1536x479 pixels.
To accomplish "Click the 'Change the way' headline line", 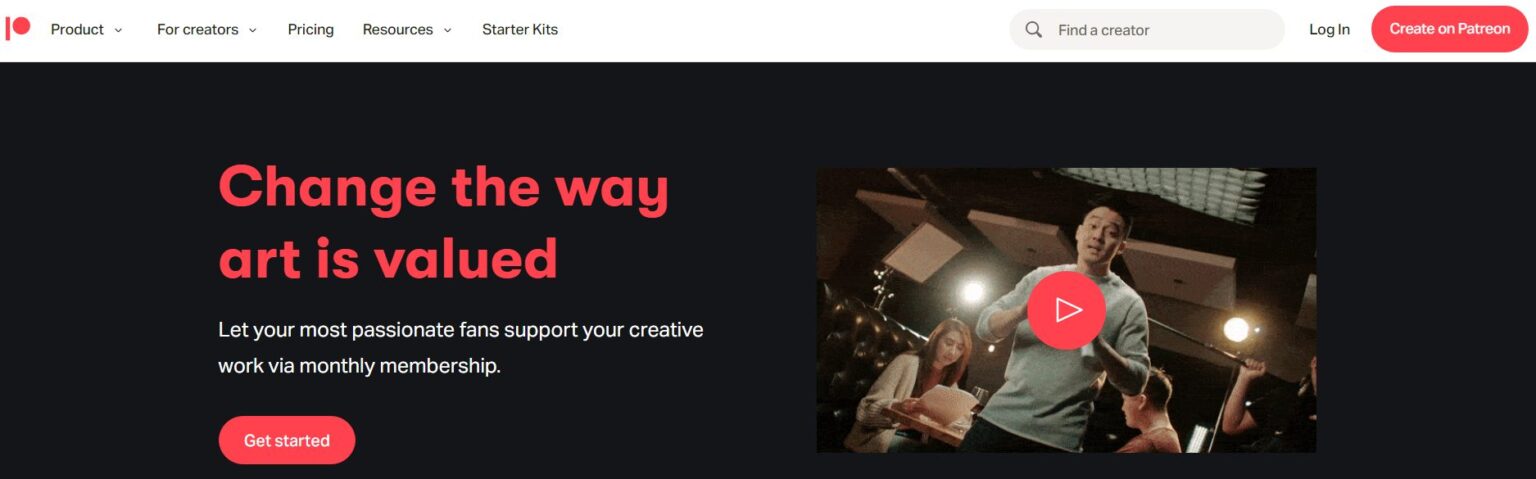I will click(x=444, y=188).
